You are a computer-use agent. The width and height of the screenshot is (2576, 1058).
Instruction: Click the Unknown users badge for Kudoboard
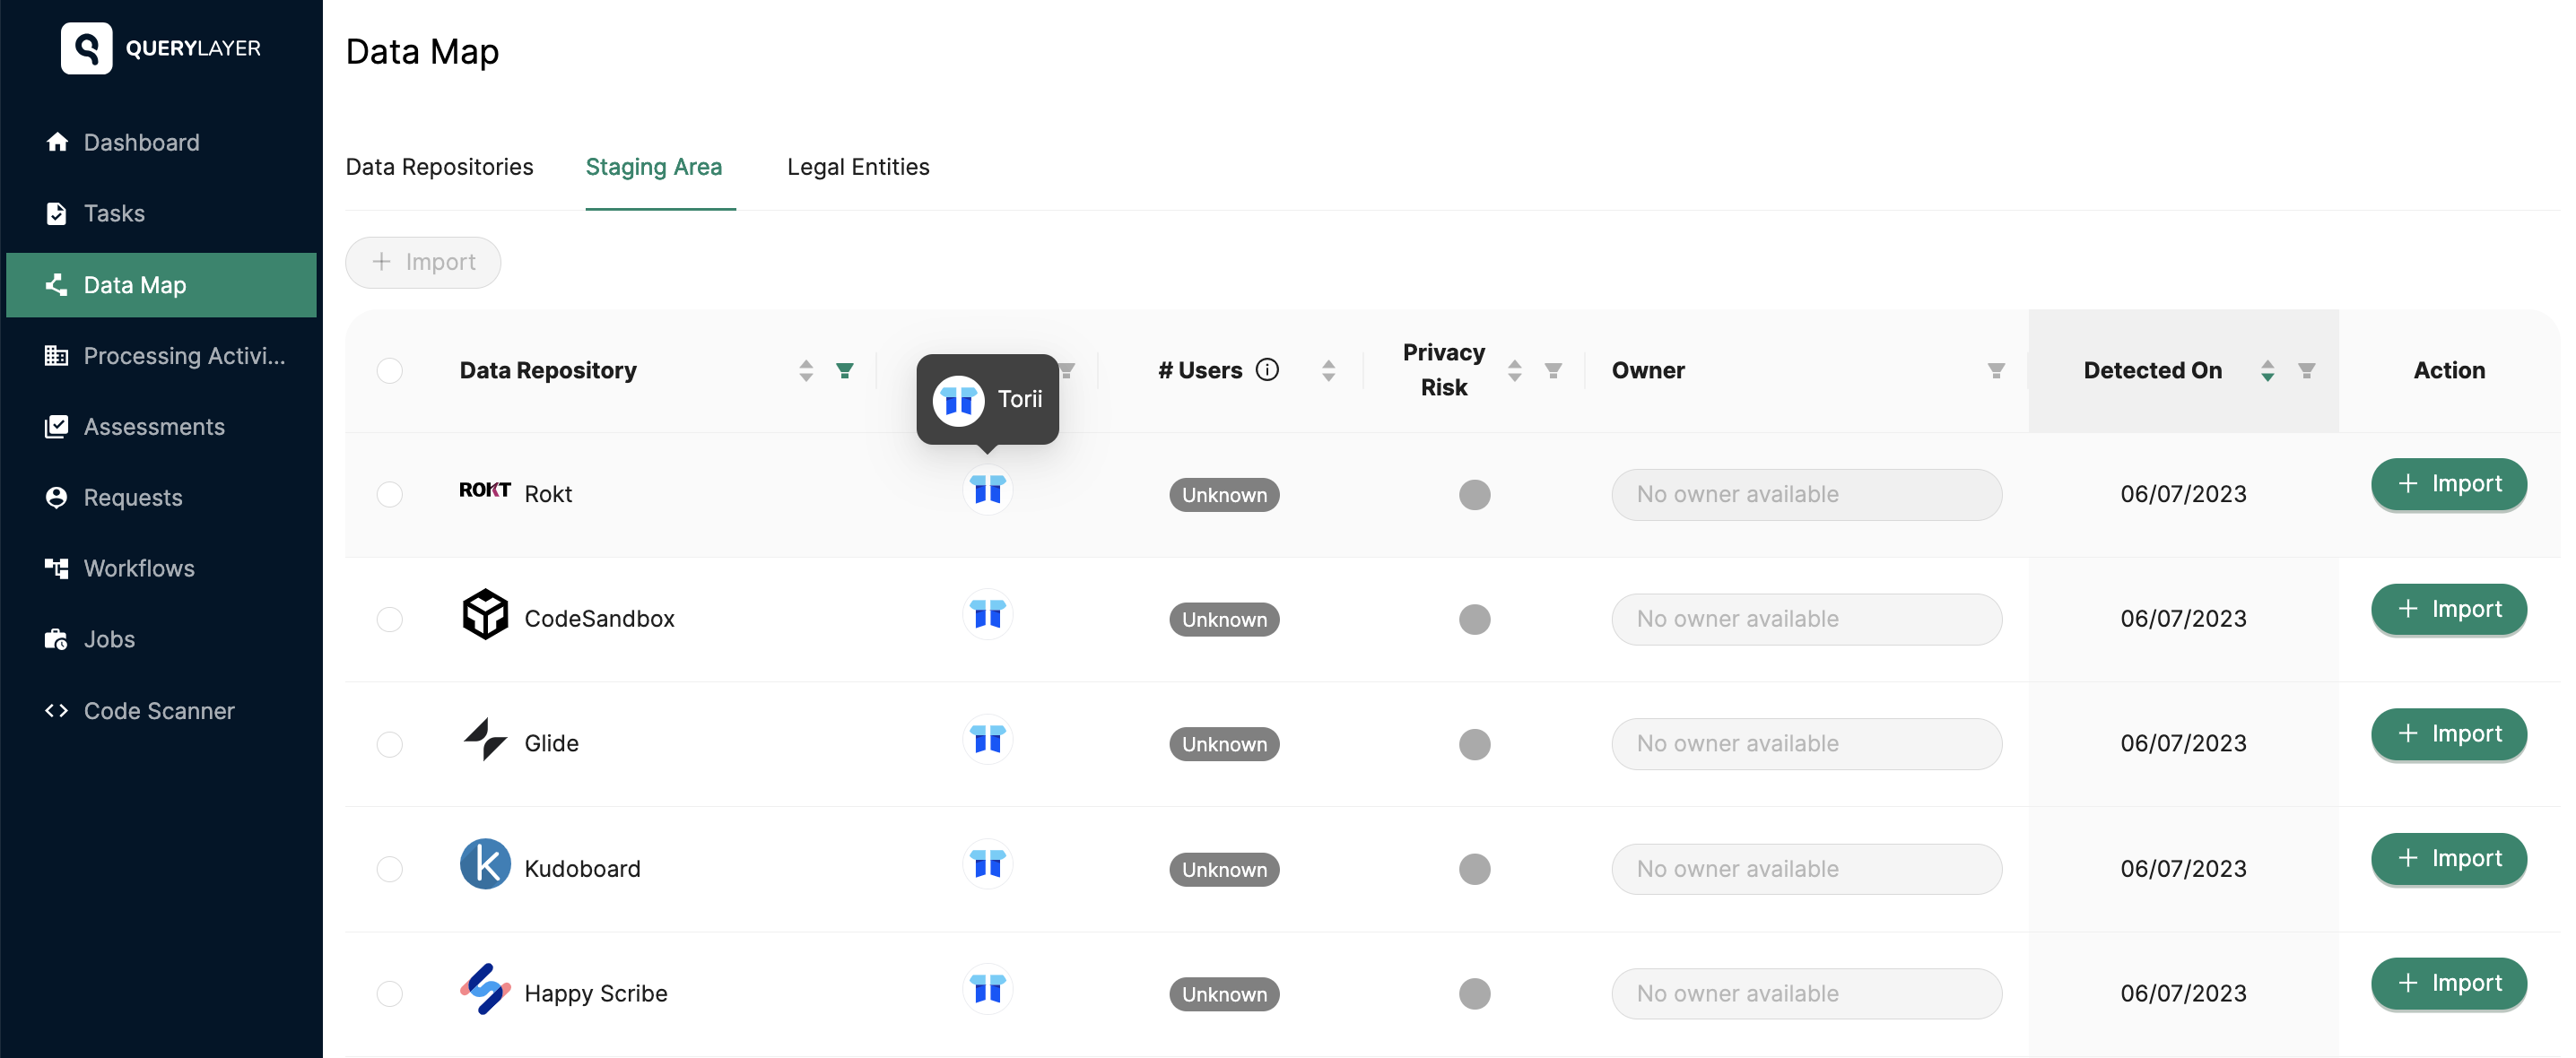pos(1224,870)
